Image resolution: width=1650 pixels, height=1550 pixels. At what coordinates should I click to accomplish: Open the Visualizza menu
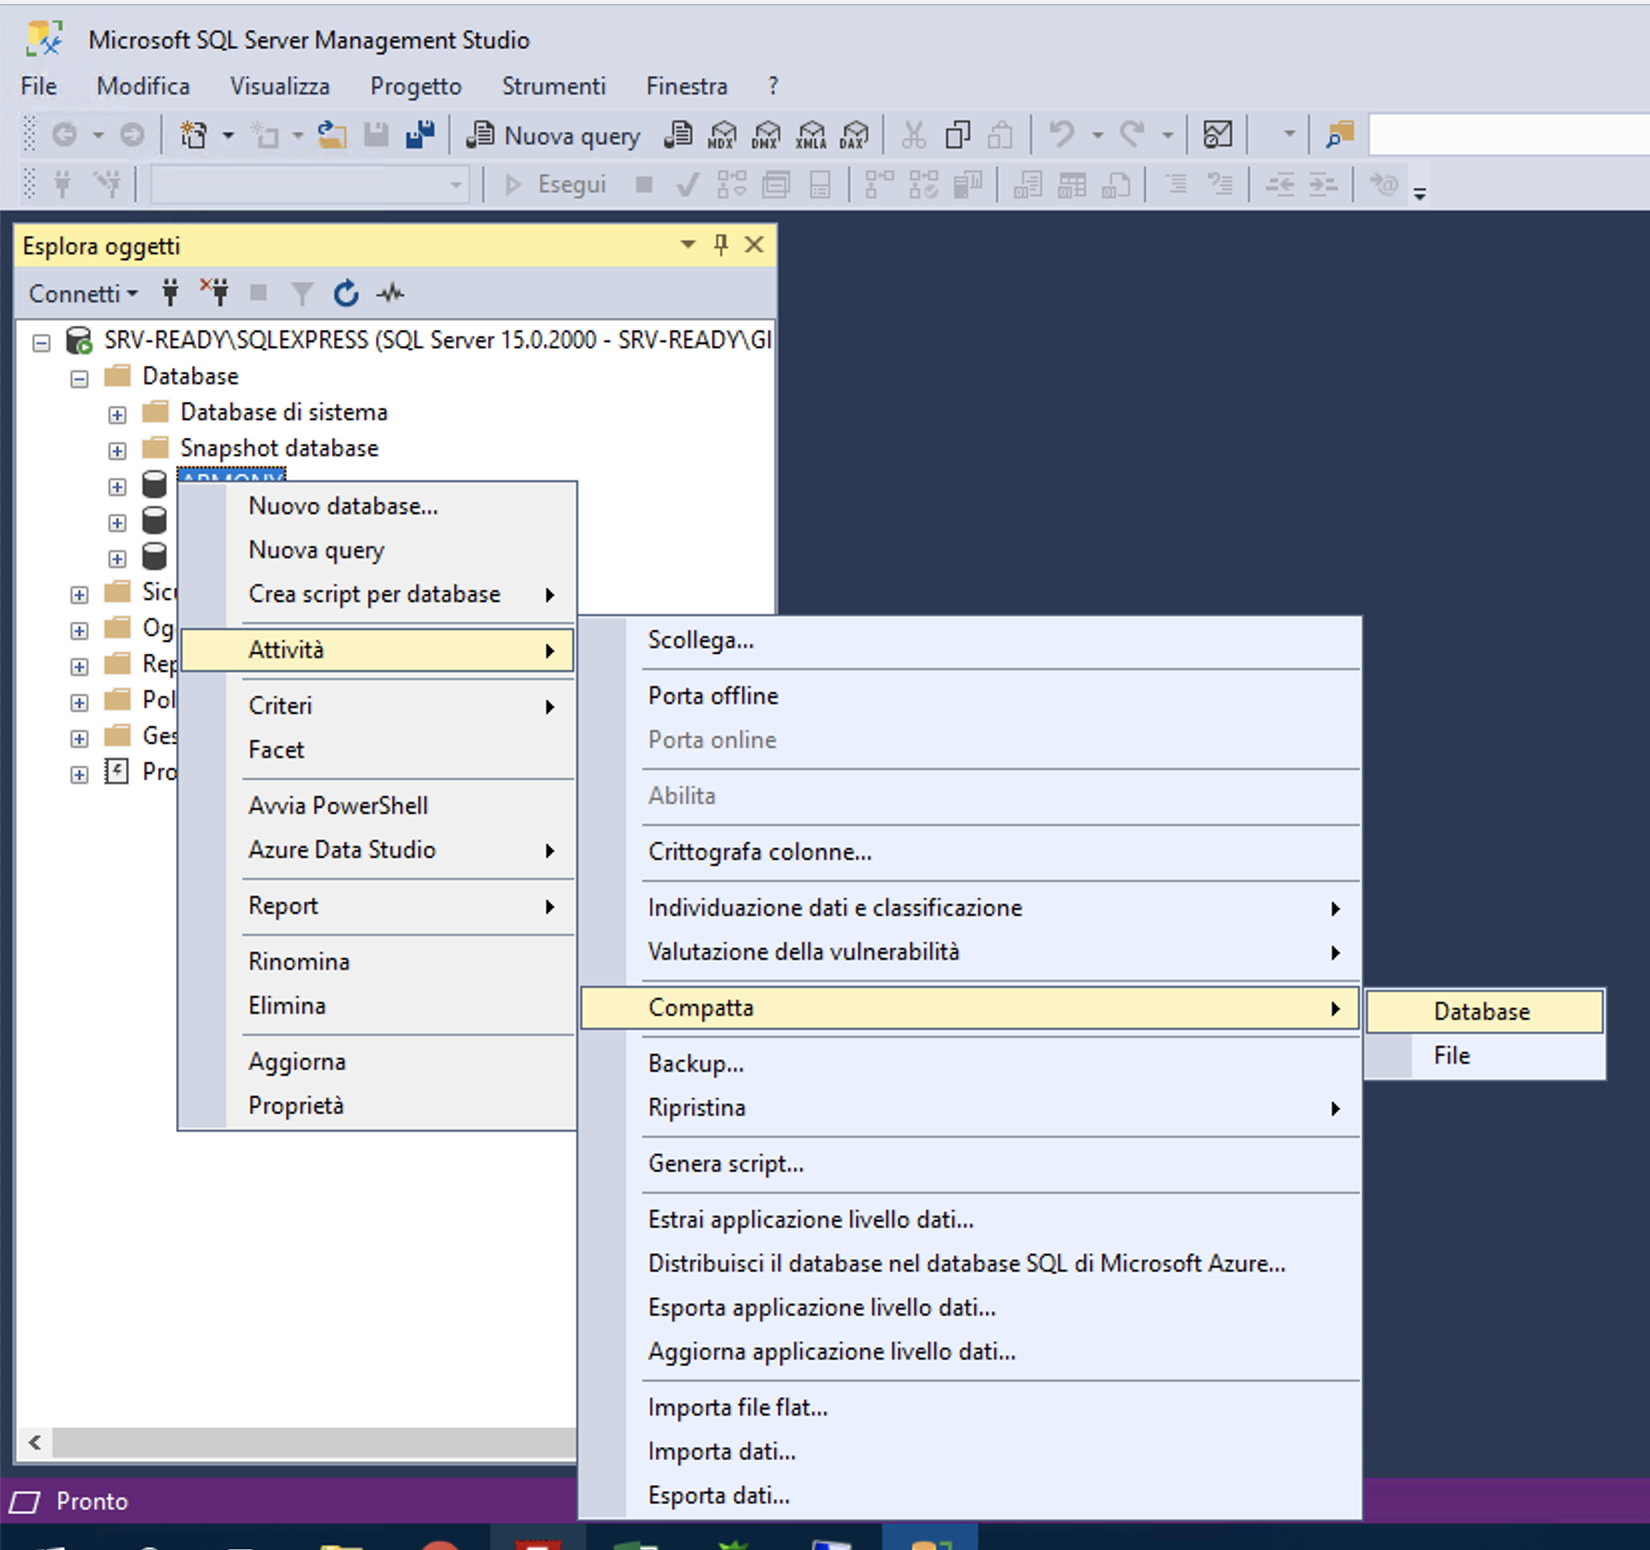[x=280, y=86]
